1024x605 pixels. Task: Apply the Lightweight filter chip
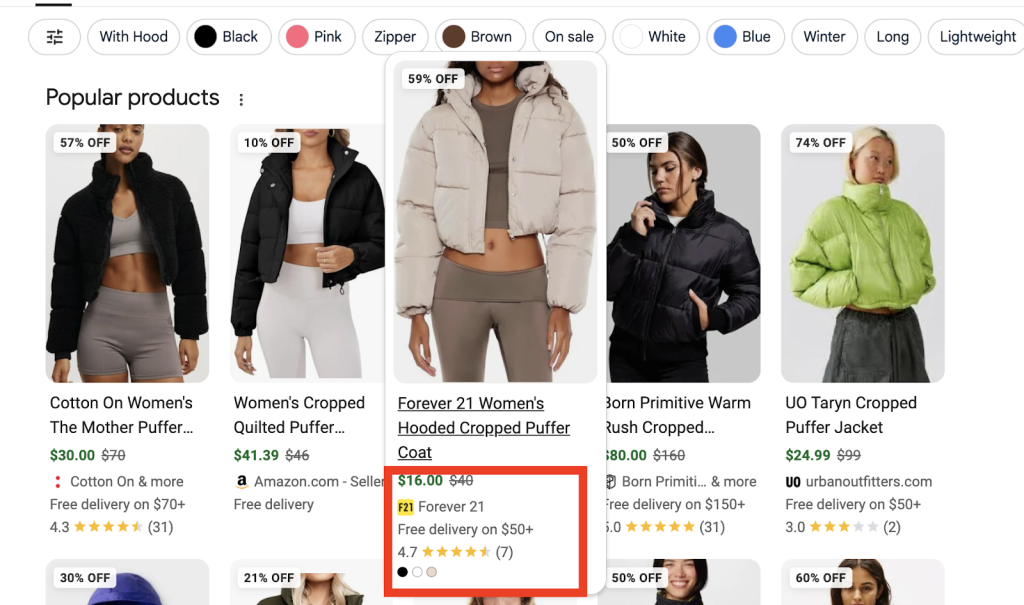pos(977,37)
